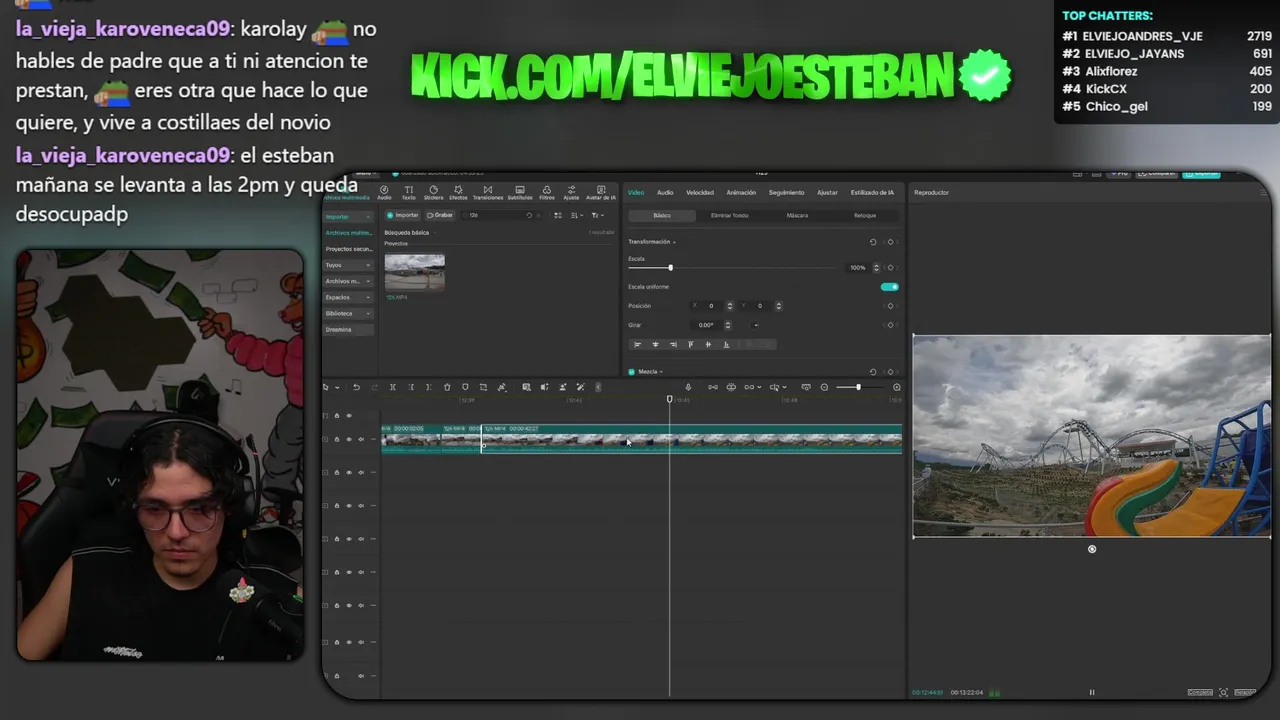Screen dimensions: 1280x720
Task: Click the delete trash icon in timeline toolbar
Action: (x=447, y=387)
